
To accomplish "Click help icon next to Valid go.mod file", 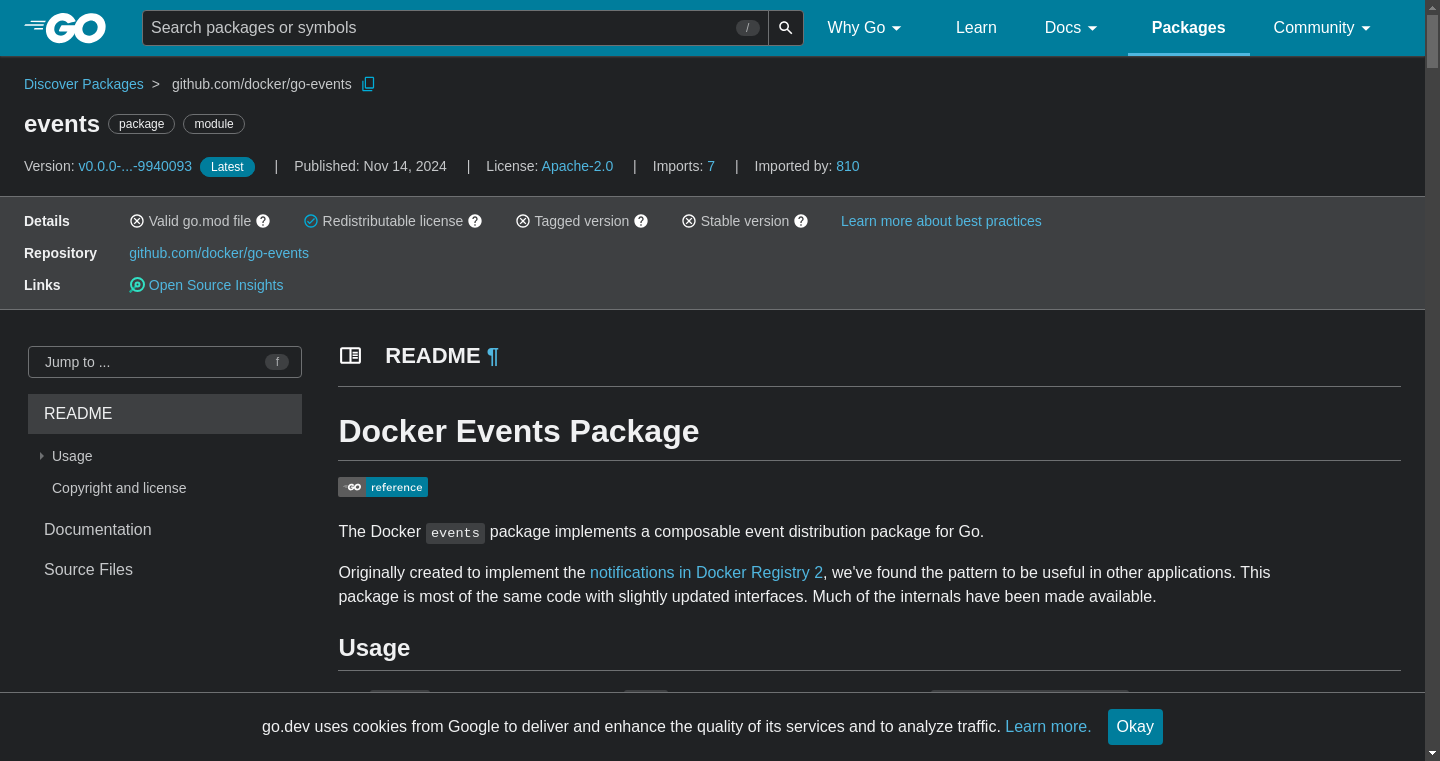I will click(263, 221).
